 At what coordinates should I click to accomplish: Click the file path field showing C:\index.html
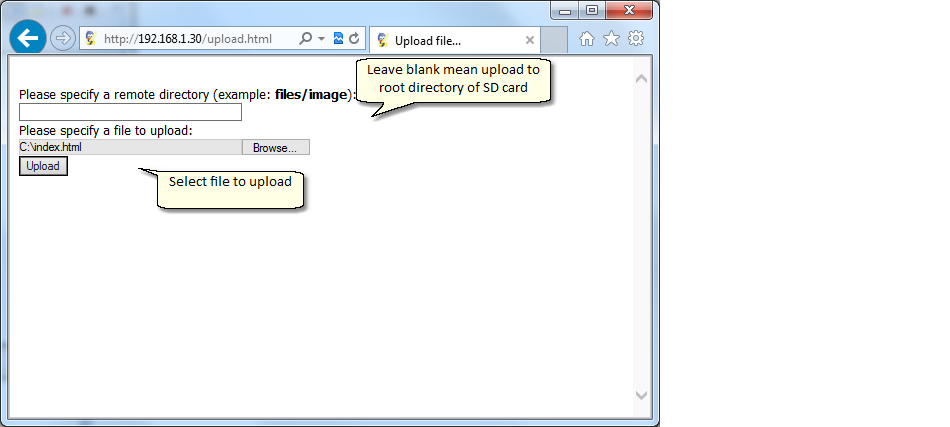click(x=130, y=147)
